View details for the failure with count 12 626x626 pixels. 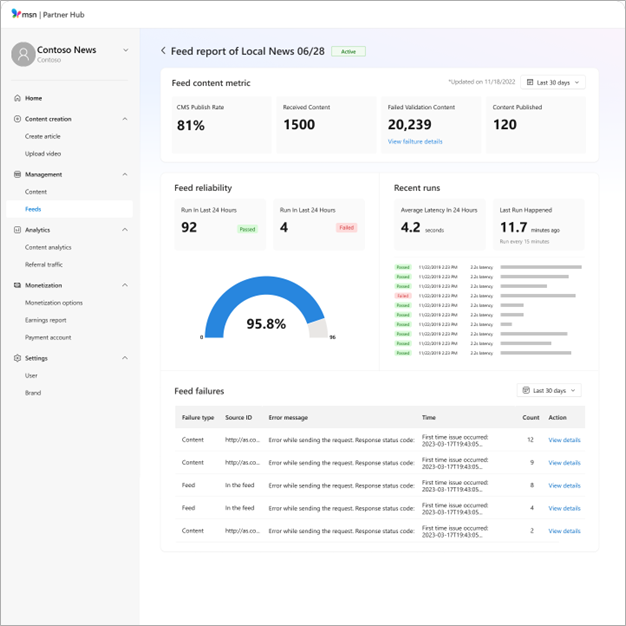564,440
